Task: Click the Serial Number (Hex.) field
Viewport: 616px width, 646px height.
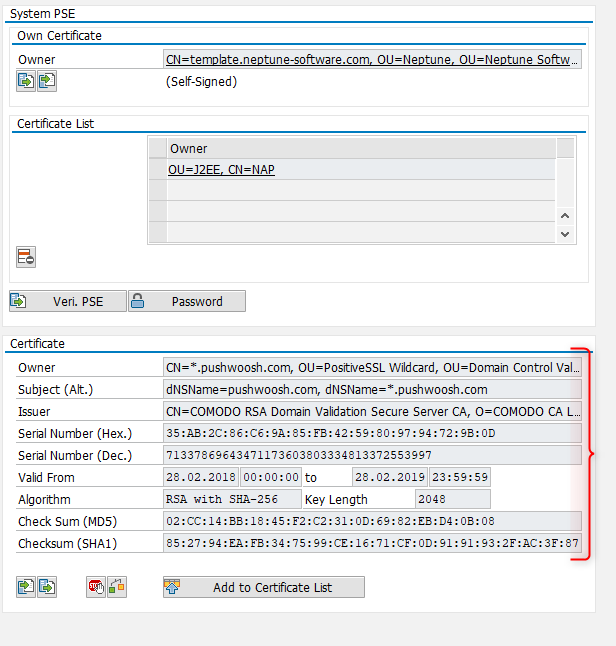Action: point(371,434)
